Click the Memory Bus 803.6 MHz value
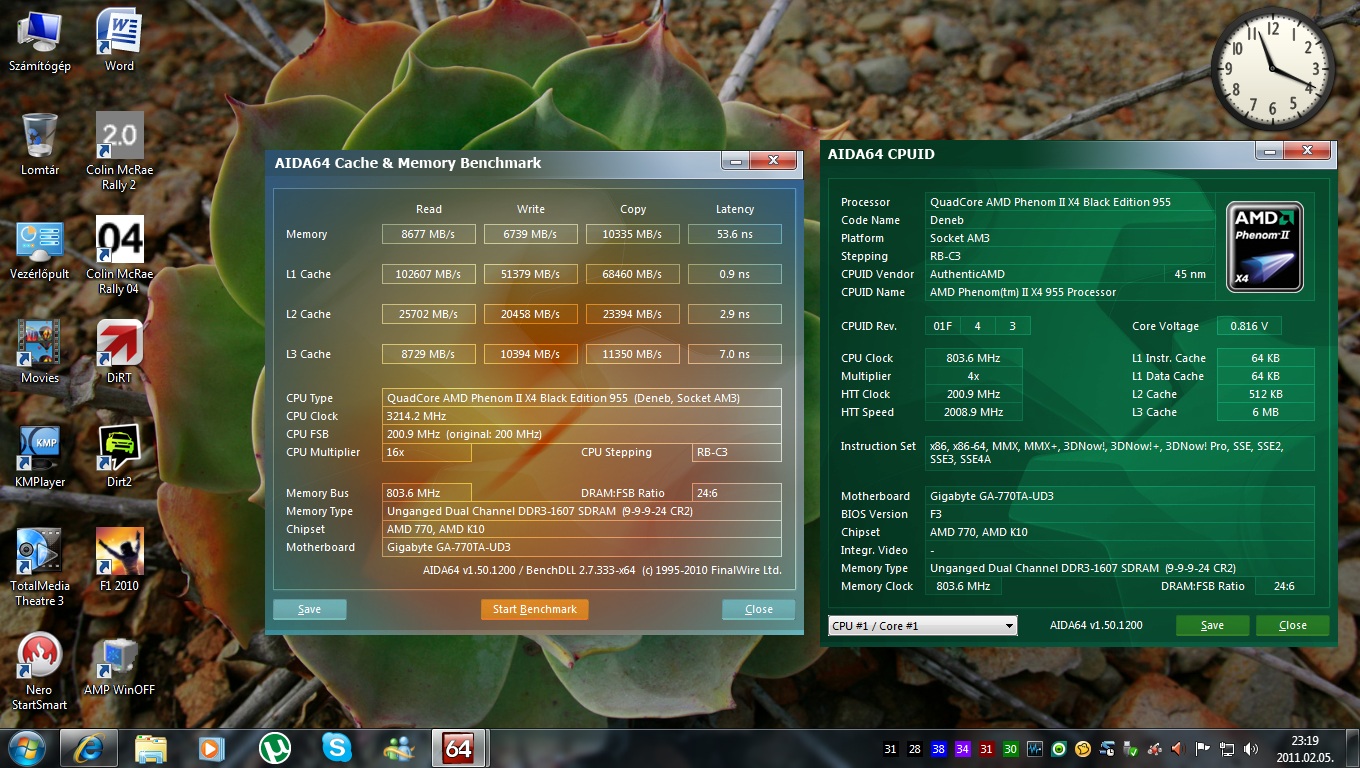 click(427, 493)
